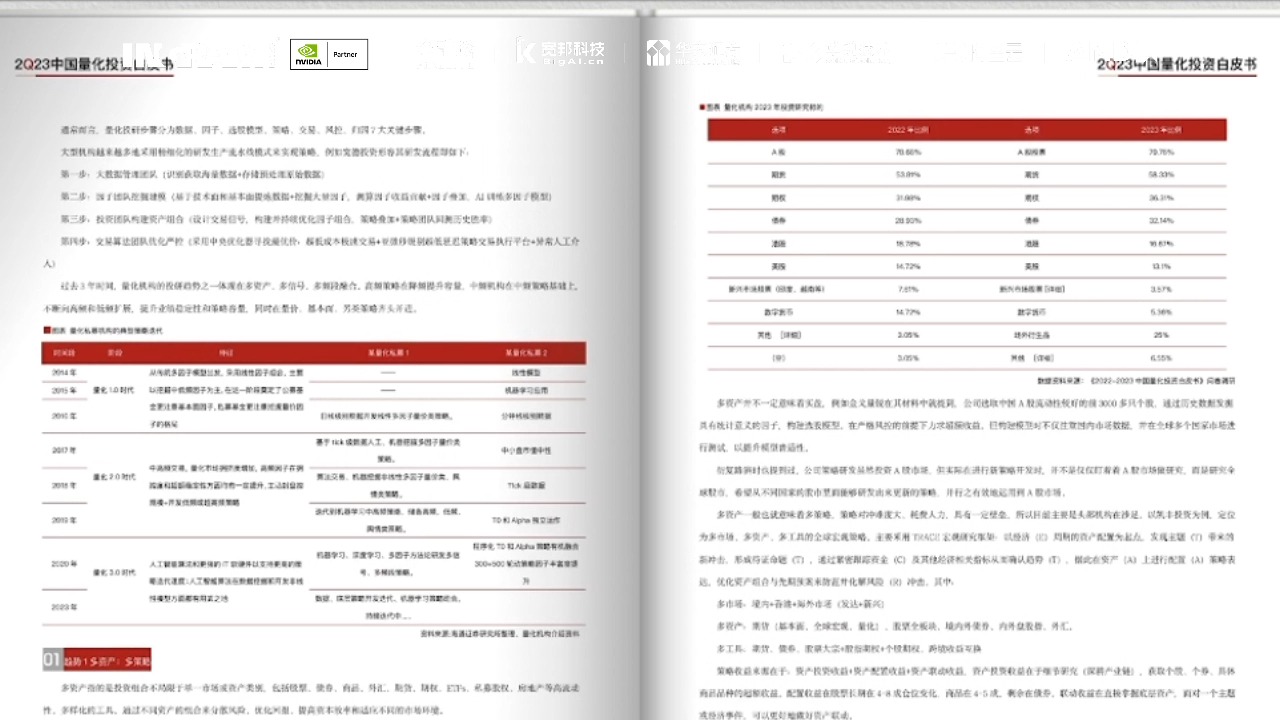
Task: Select the 2014年 row cell
Action: (x=64, y=372)
